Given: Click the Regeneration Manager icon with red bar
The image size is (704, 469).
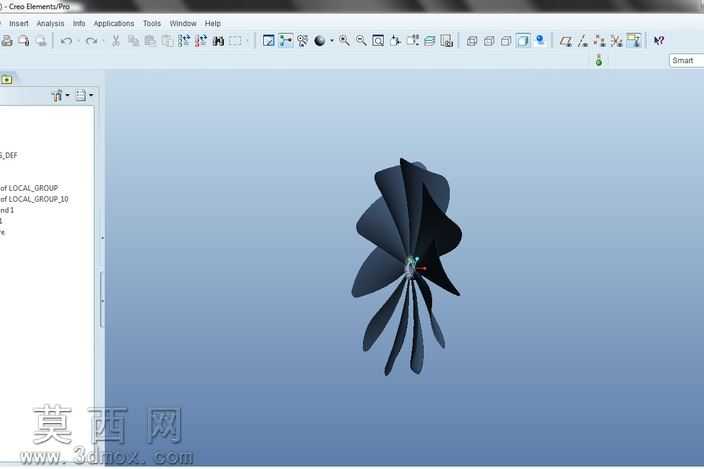Looking at the screenshot, I should [x=201, y=41].
